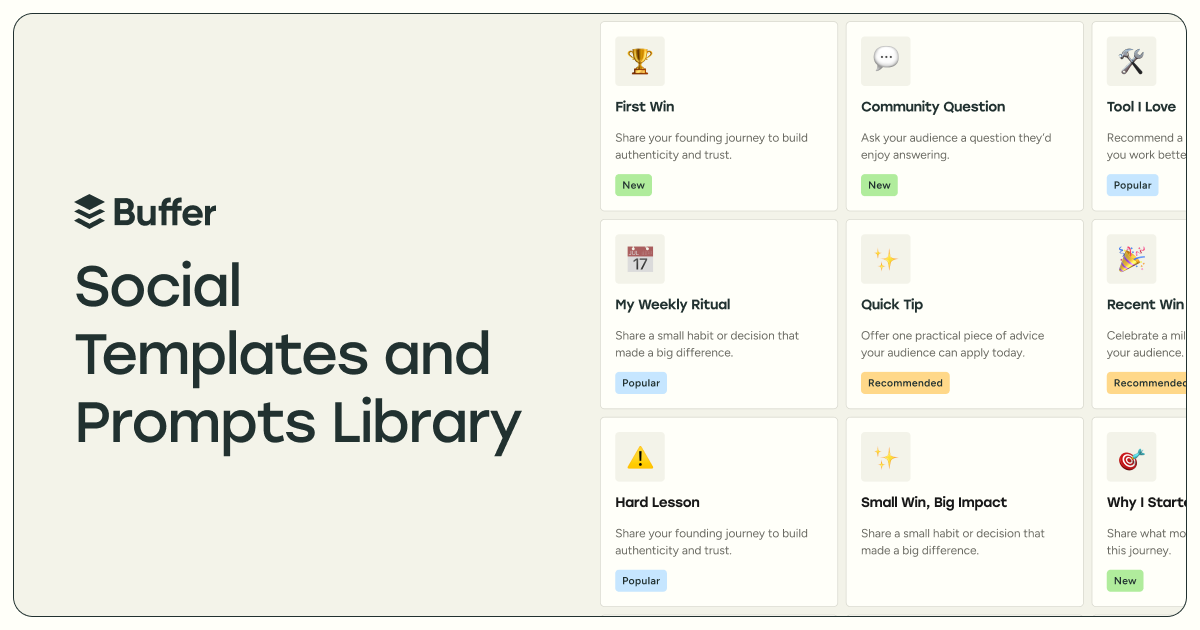
Task: Select the party popper icon on Recent Win
Action: tap(1131, 259)
